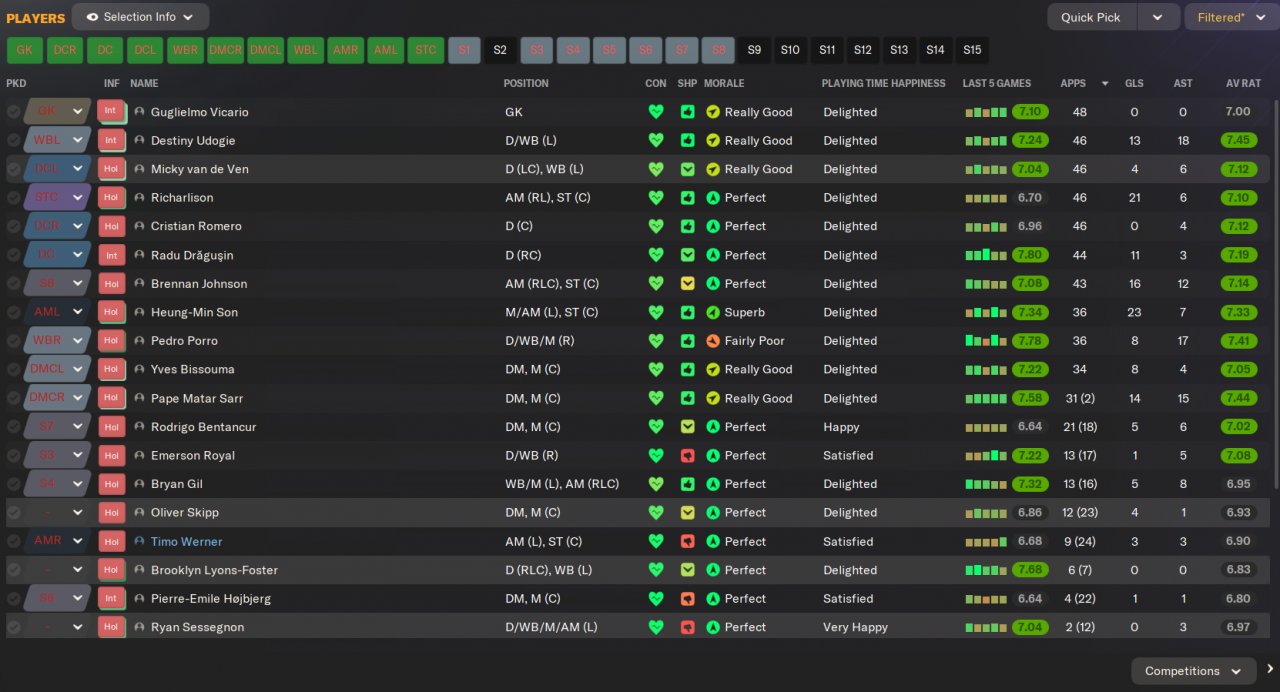Toggle picked checkbox for Heung-Min Son
Viewport: 1280px width, 692px height.
pyautogui.click(x=13, y=312)
